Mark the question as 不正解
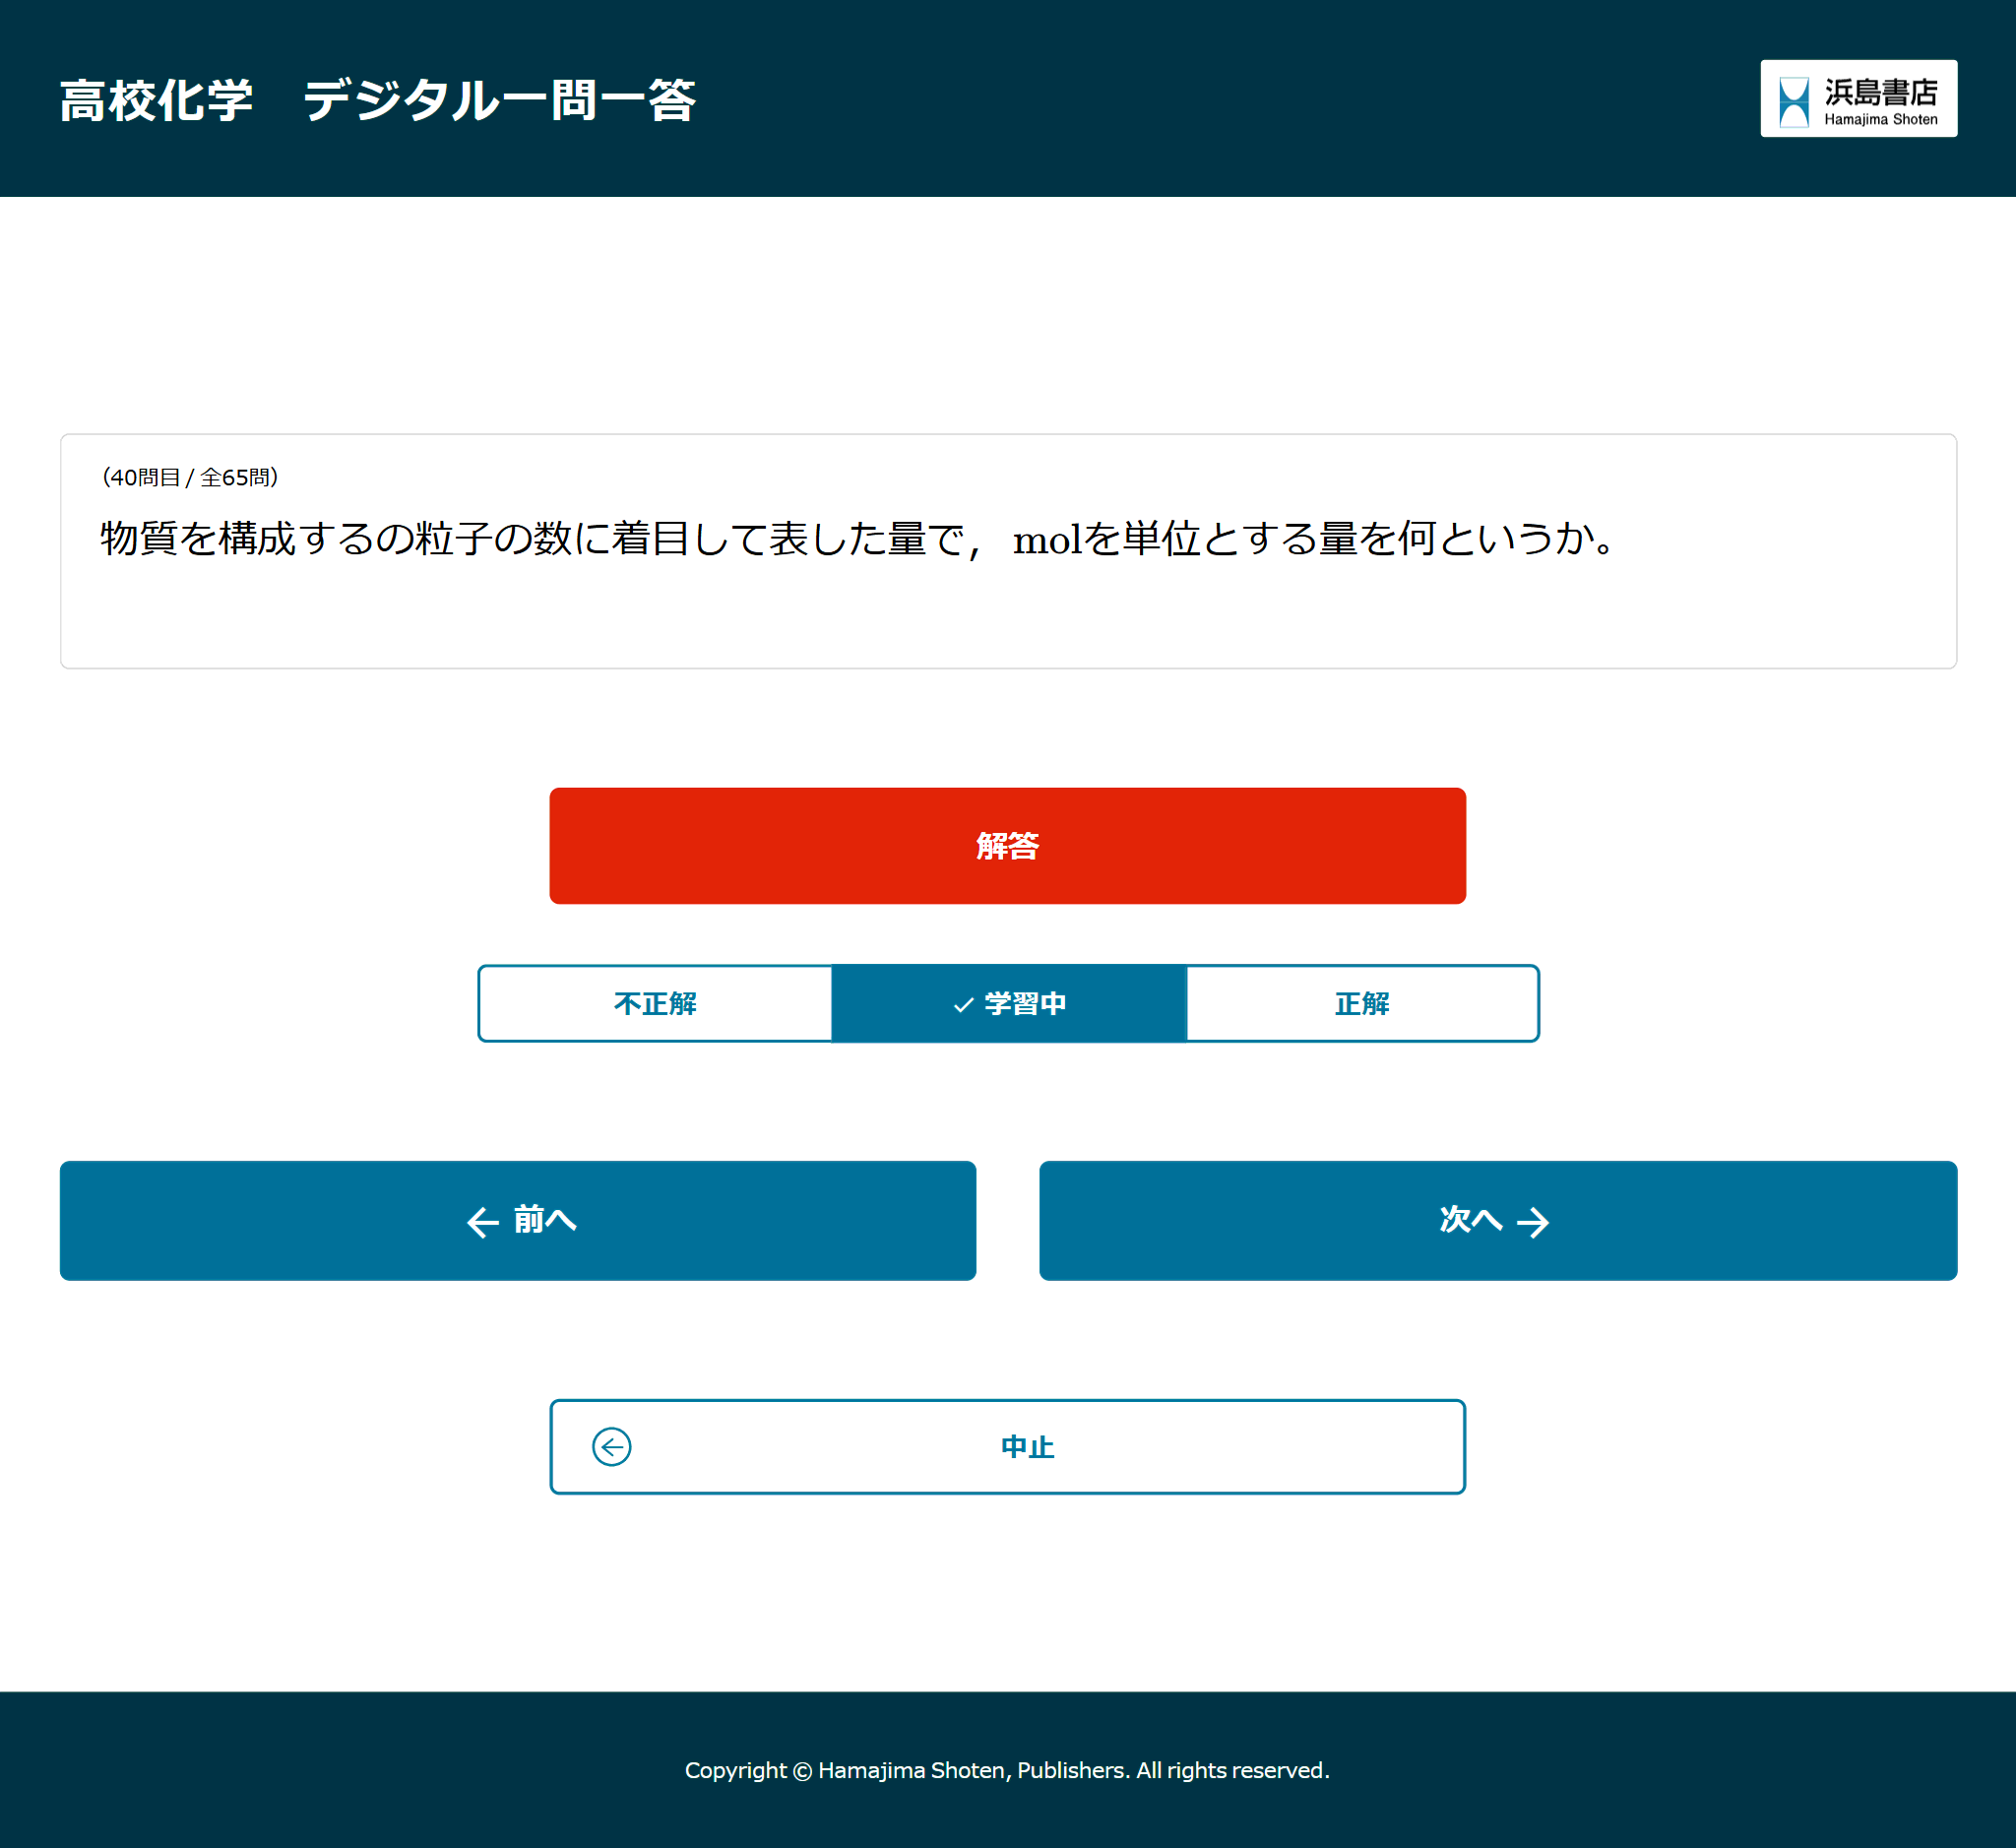This screenshot has width=2016, height=1848. [656, 1004]
